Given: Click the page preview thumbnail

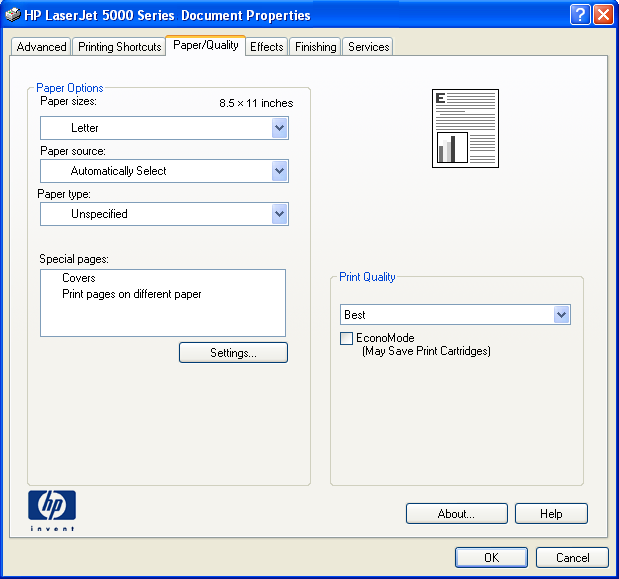Looking at the screenshot, I should click(x=465, y=127).
